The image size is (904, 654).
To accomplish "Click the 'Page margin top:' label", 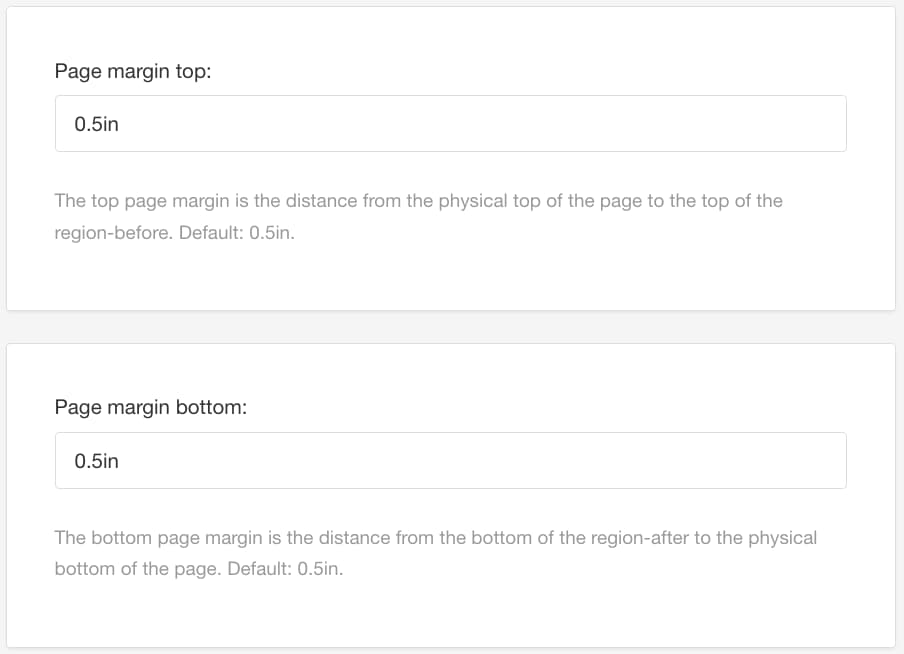I will coord(134,71).
